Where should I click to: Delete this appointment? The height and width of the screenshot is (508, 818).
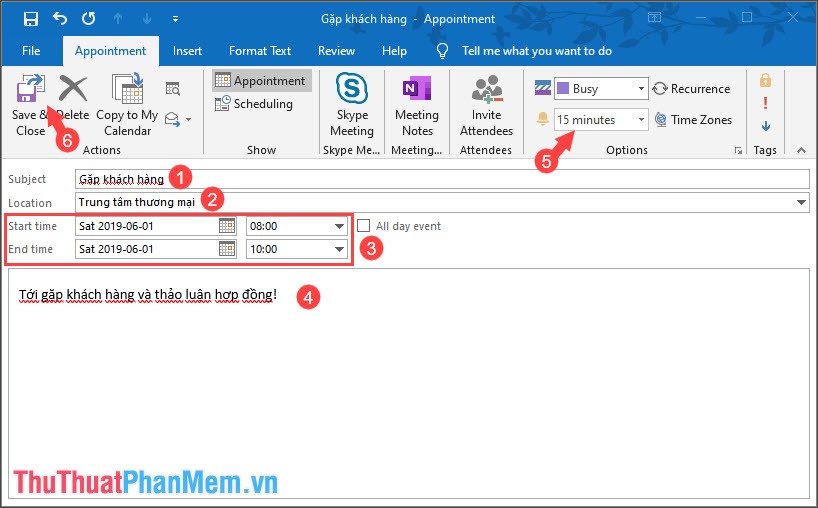[73, 97]
